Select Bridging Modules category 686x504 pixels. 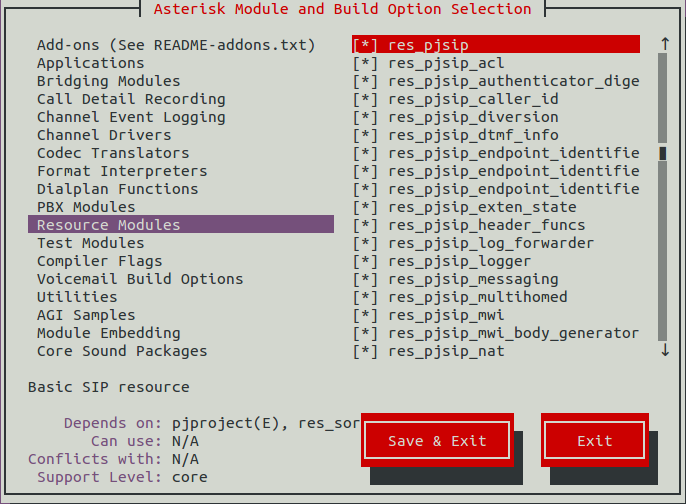pyautogui.click(x=108, y=81)
